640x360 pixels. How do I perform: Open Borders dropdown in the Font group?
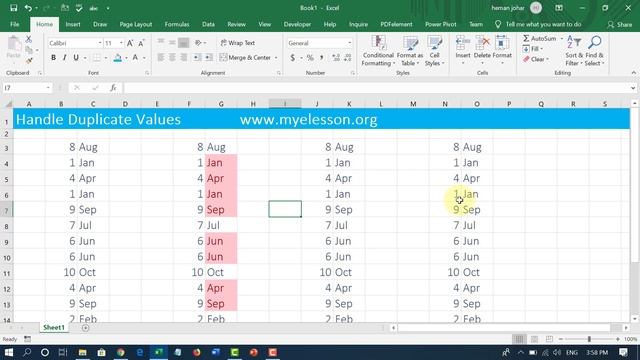tap(105, 58)
